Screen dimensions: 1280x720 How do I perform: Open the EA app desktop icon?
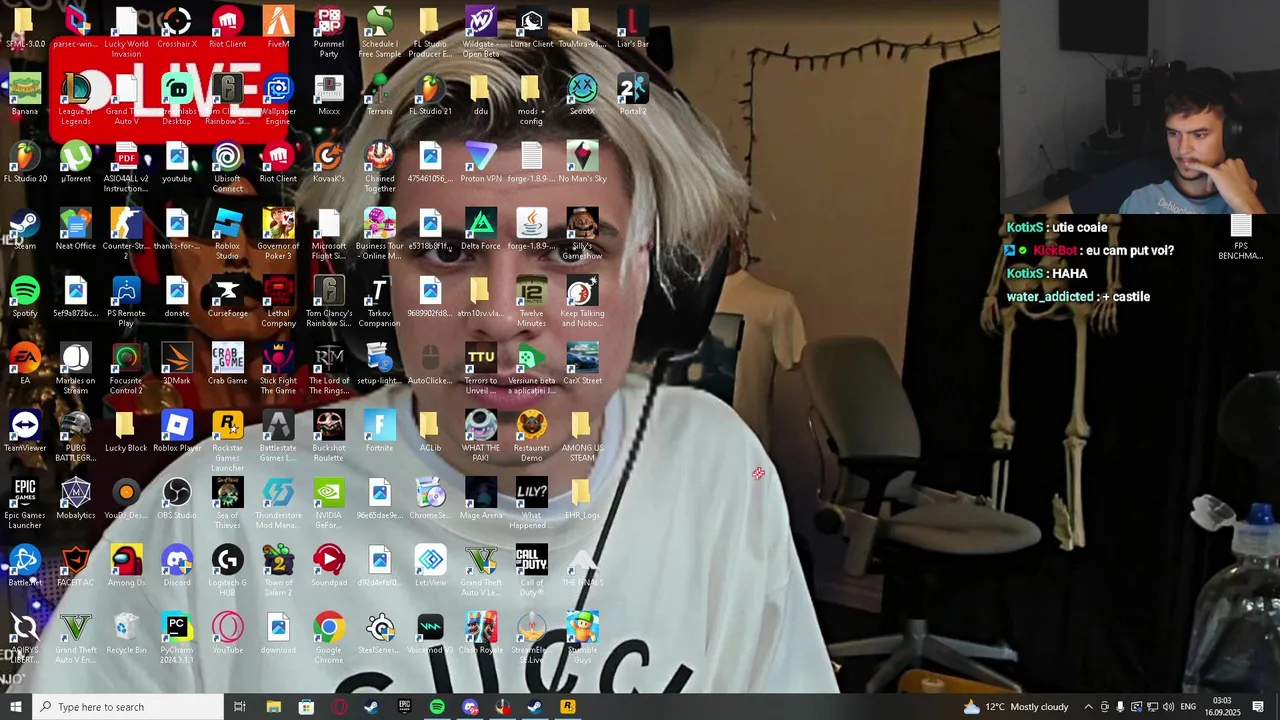pyautogui.click(x=25, y=365)
